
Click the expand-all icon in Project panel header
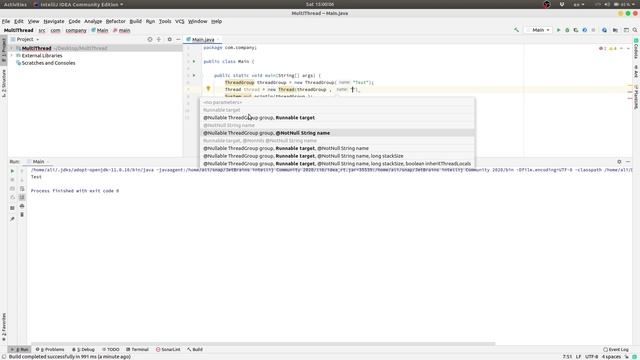point(159,39)
